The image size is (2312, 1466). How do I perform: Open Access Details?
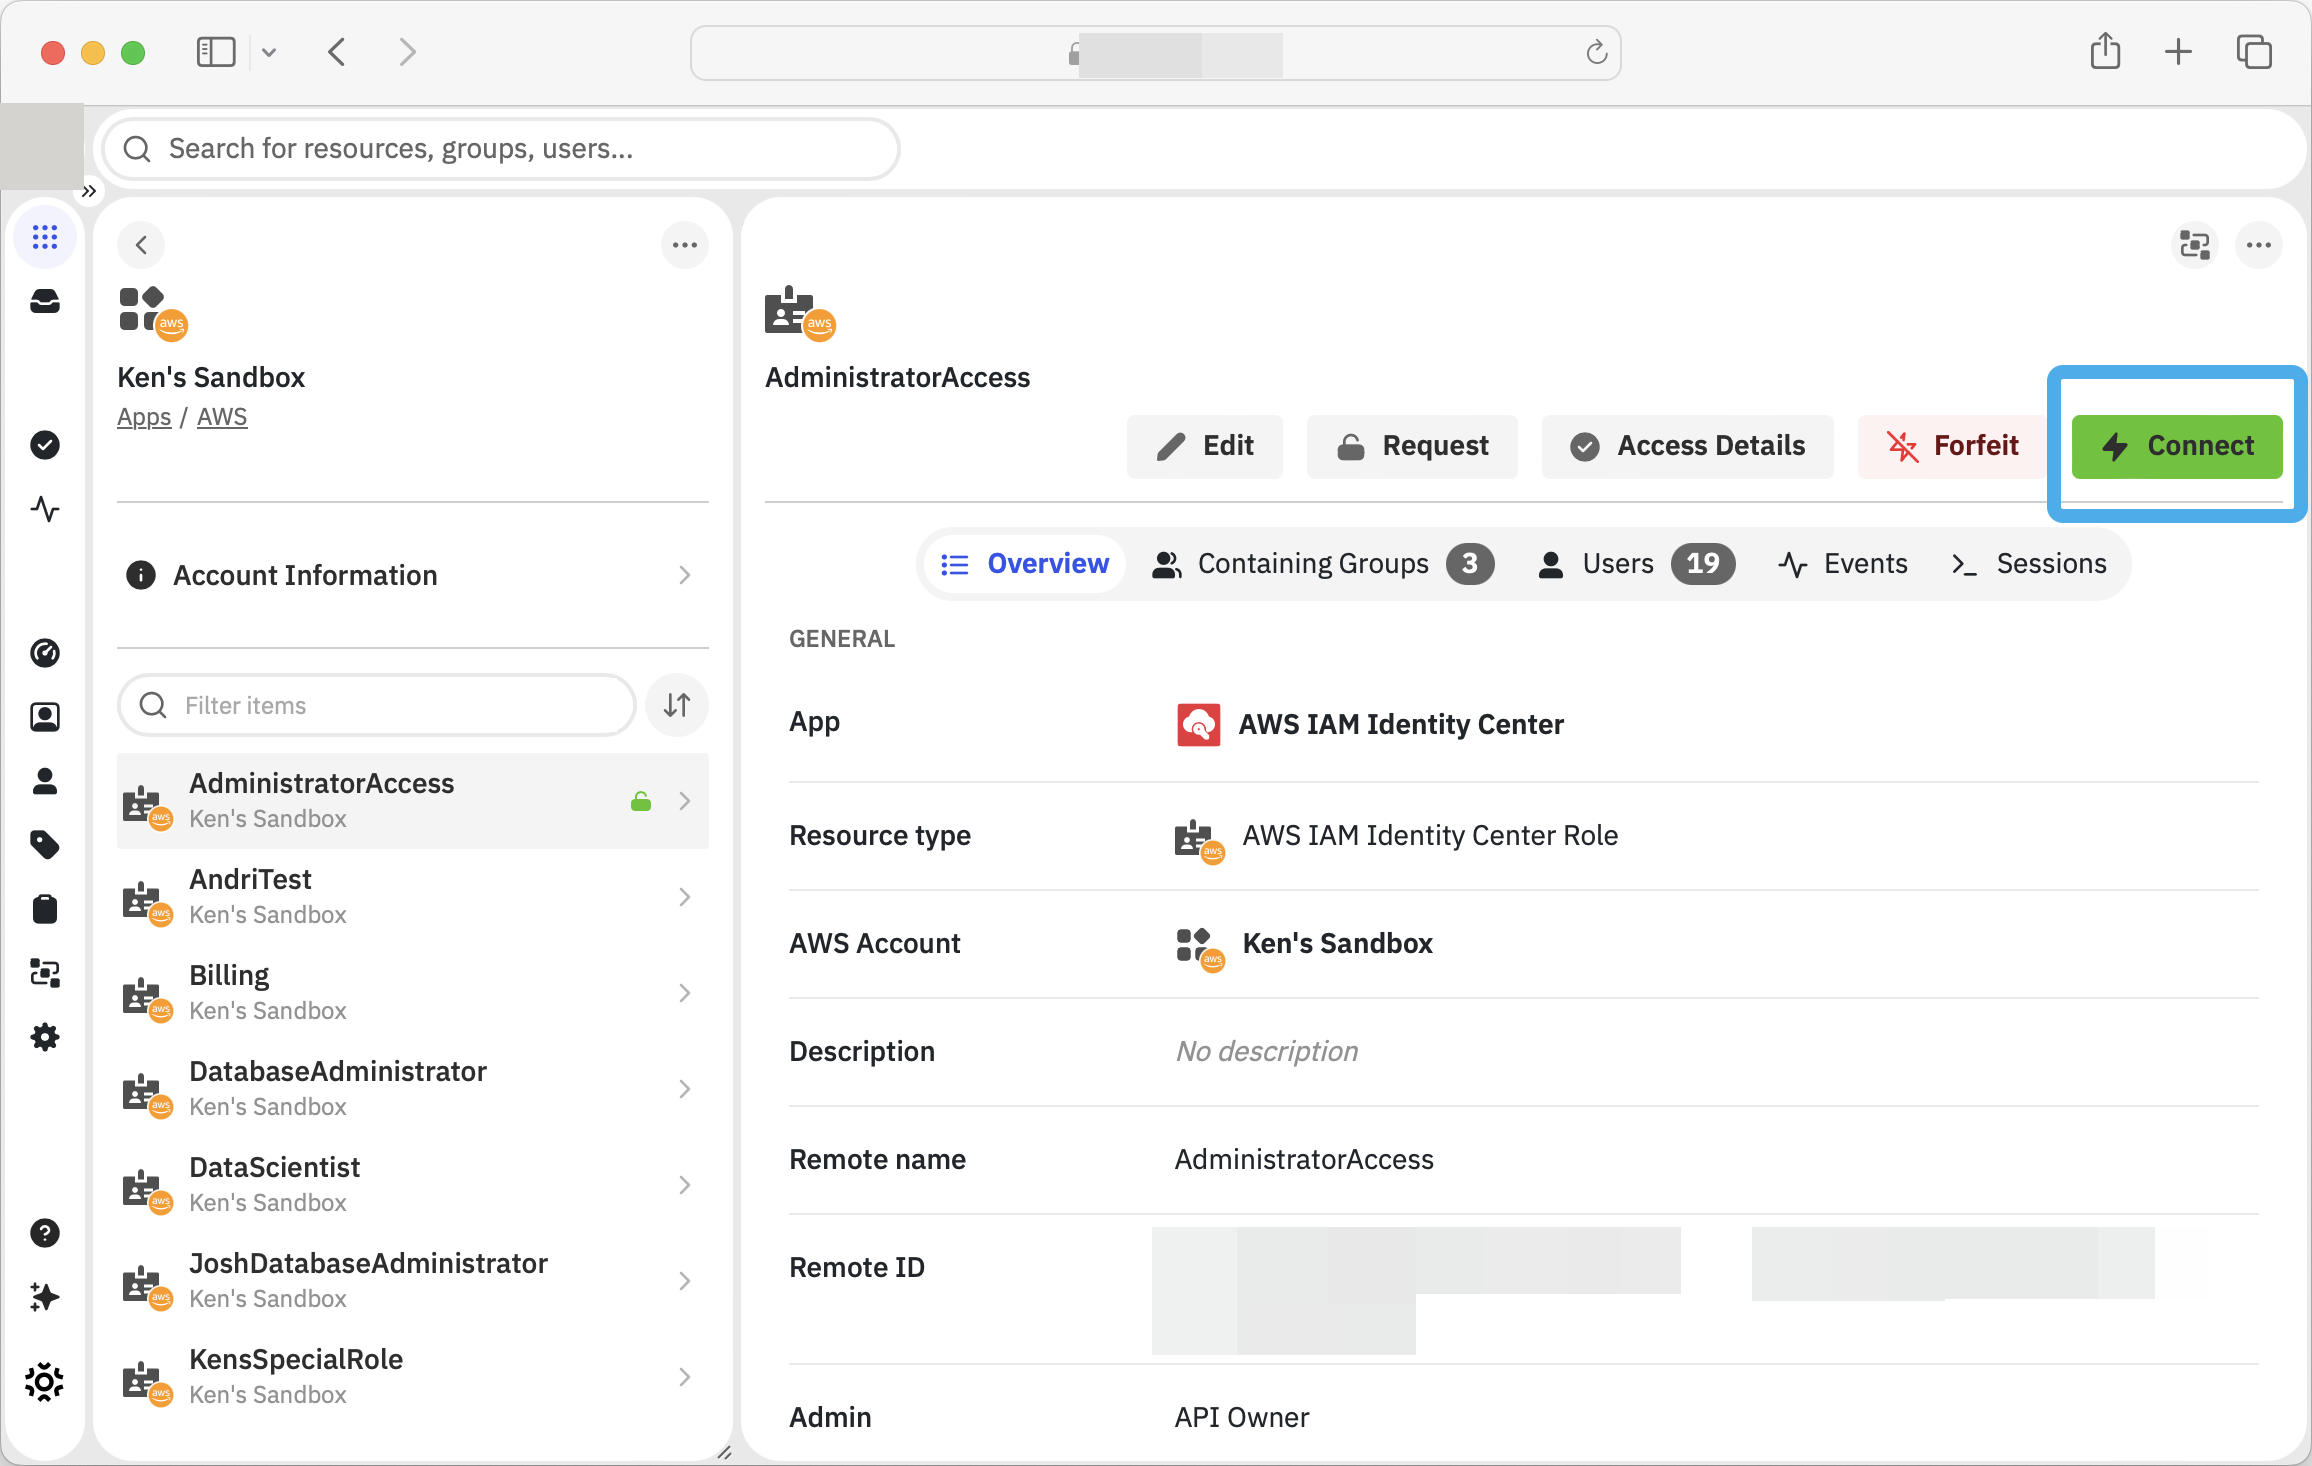click(x=1687, y=446)
